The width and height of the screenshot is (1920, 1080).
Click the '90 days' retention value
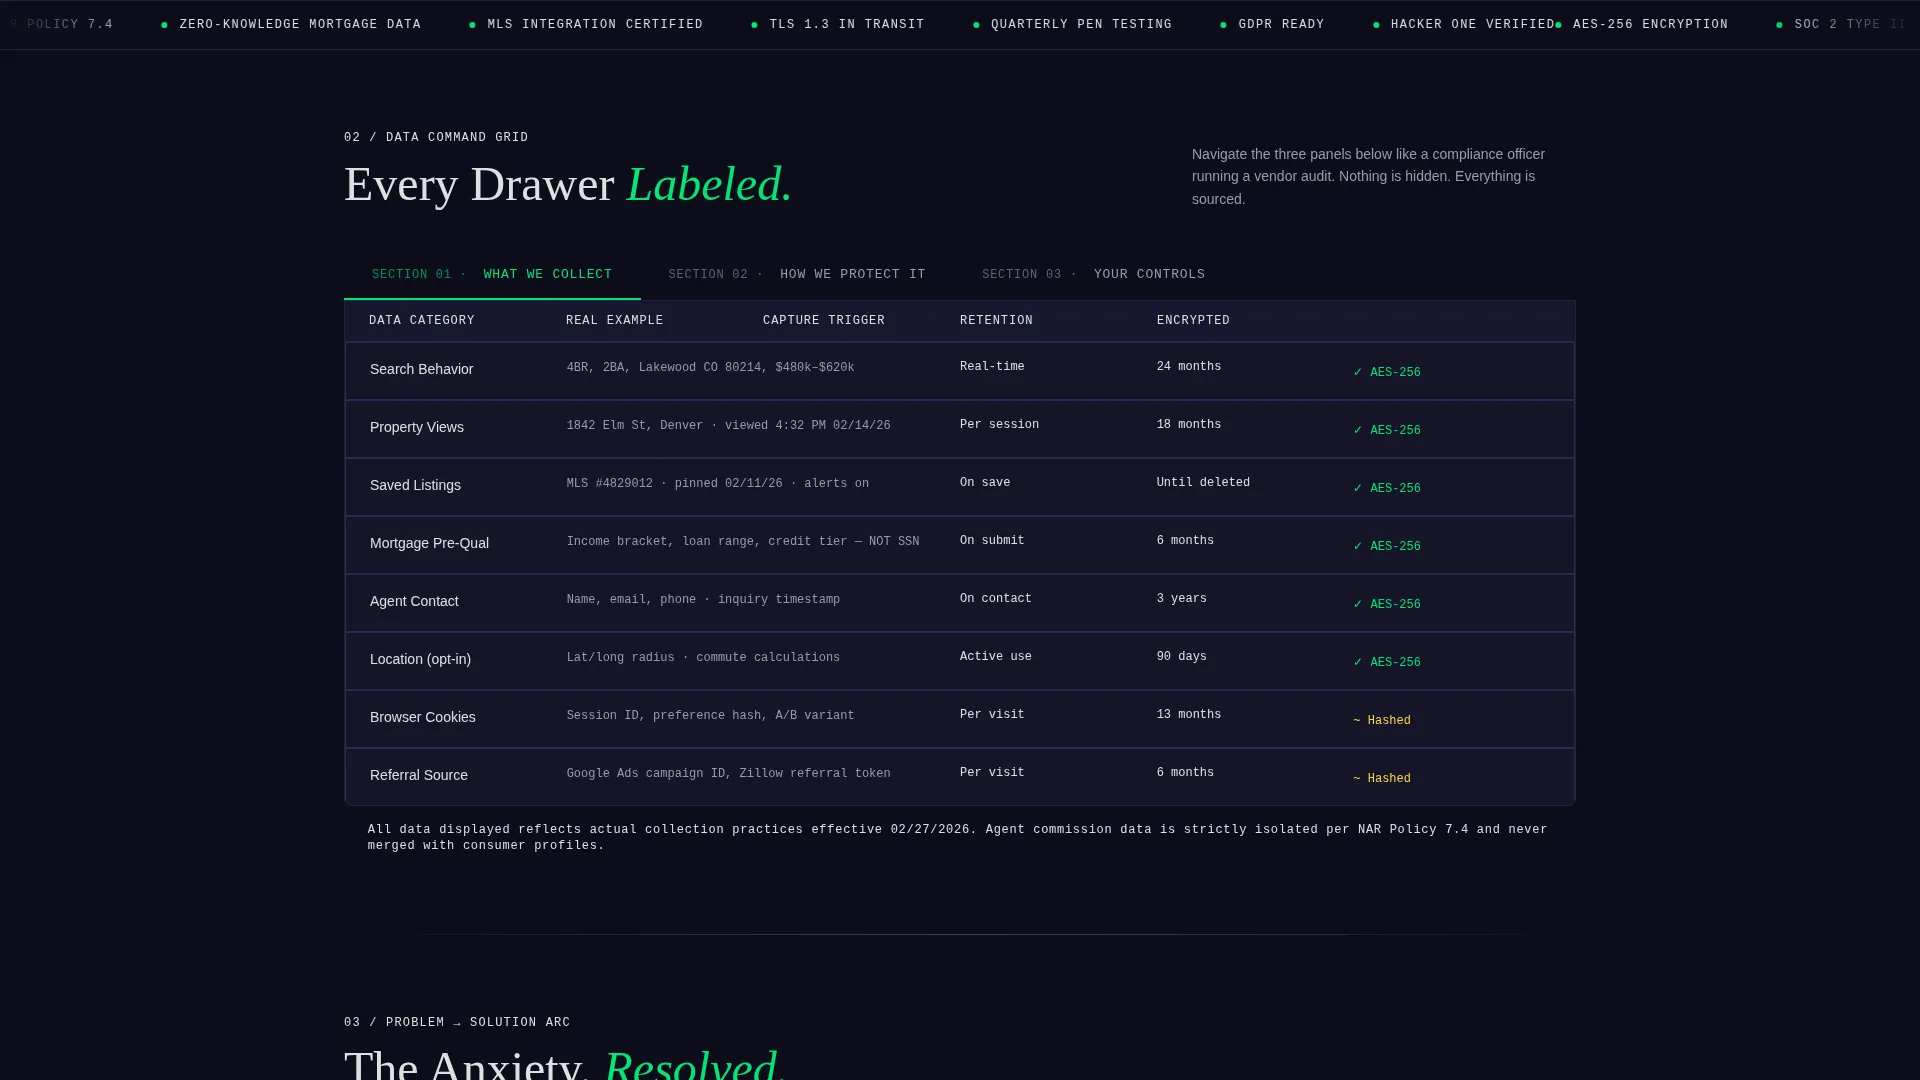pyautogui.click(x=1182, y=657)
